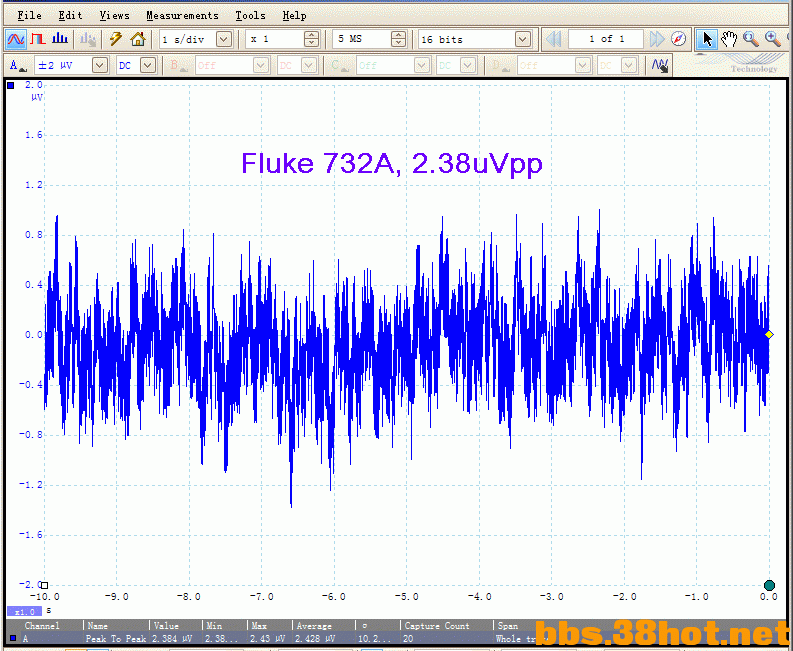The width and height of the screenshot is (793, 651).
Task: Switch to Scope mode icon
Action: click(16, 39)
